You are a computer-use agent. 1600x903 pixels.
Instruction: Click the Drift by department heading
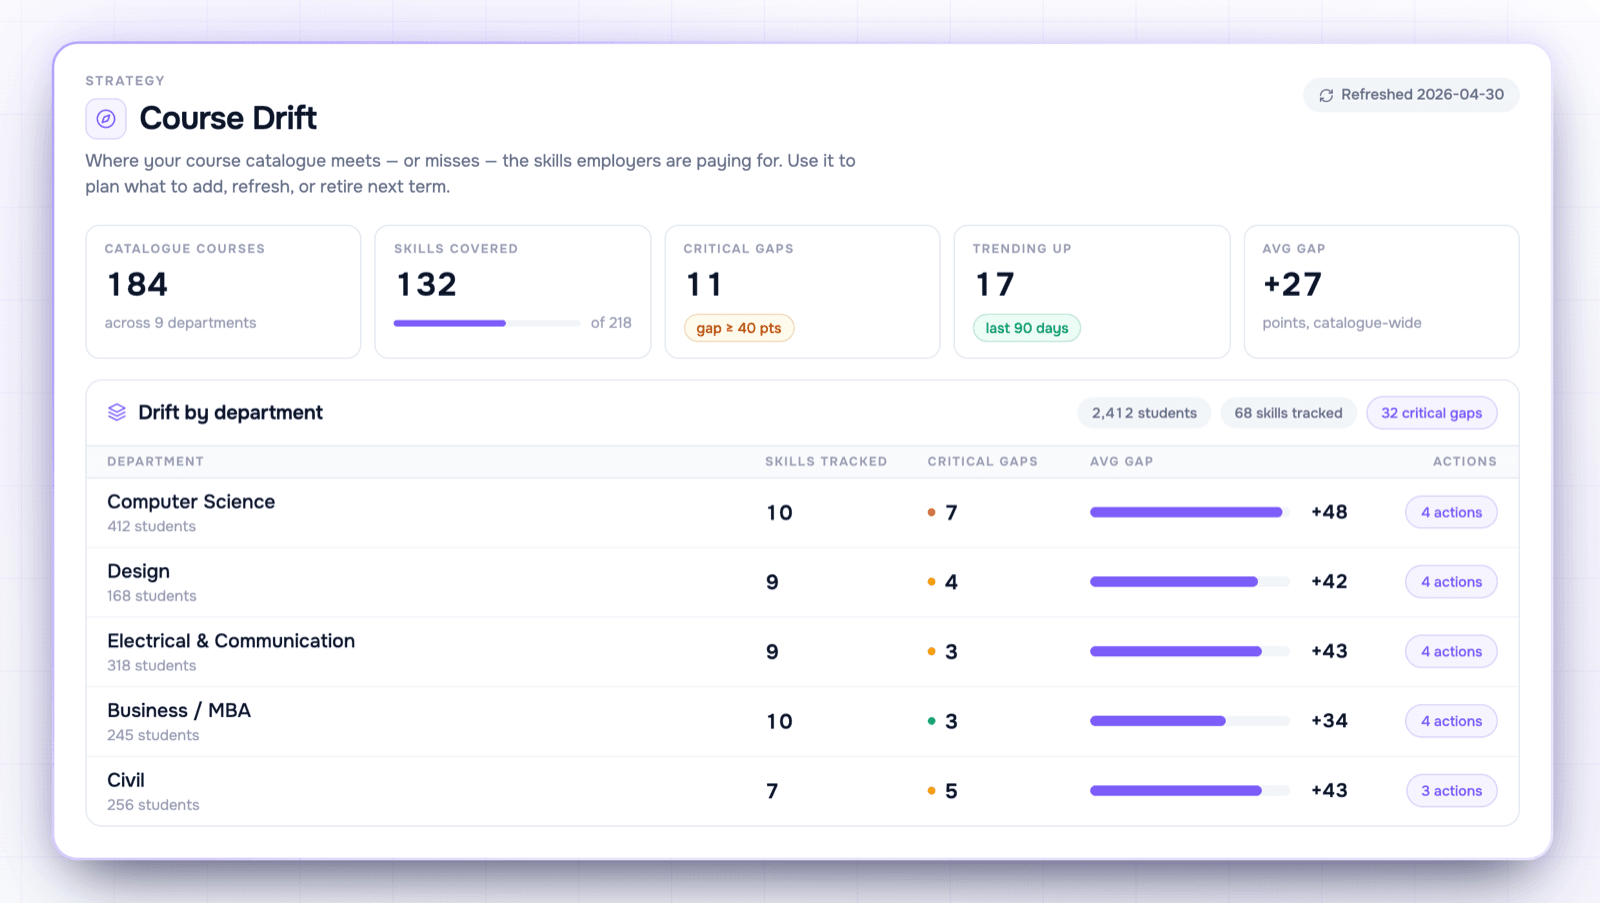[x=230, y=413]
